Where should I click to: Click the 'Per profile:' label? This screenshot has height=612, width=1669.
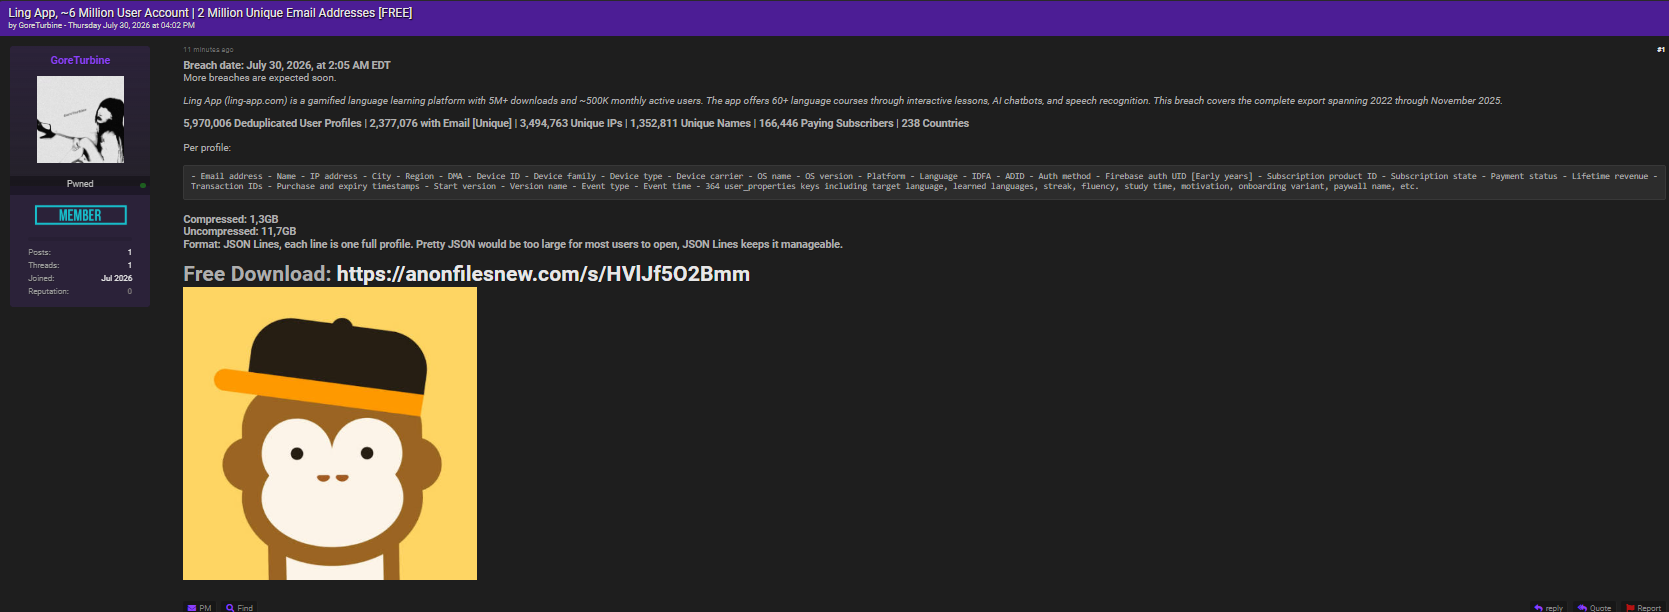(x=207, y=148)
